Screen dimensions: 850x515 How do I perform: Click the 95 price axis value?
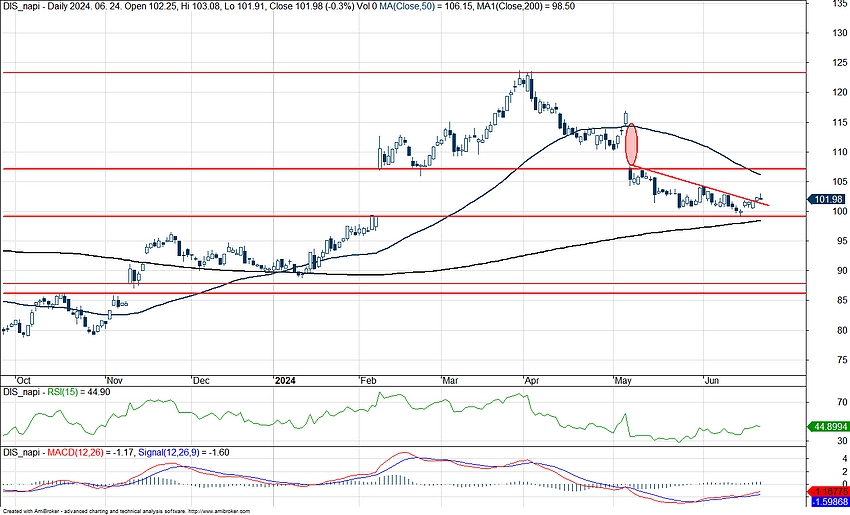click(842, 241)
